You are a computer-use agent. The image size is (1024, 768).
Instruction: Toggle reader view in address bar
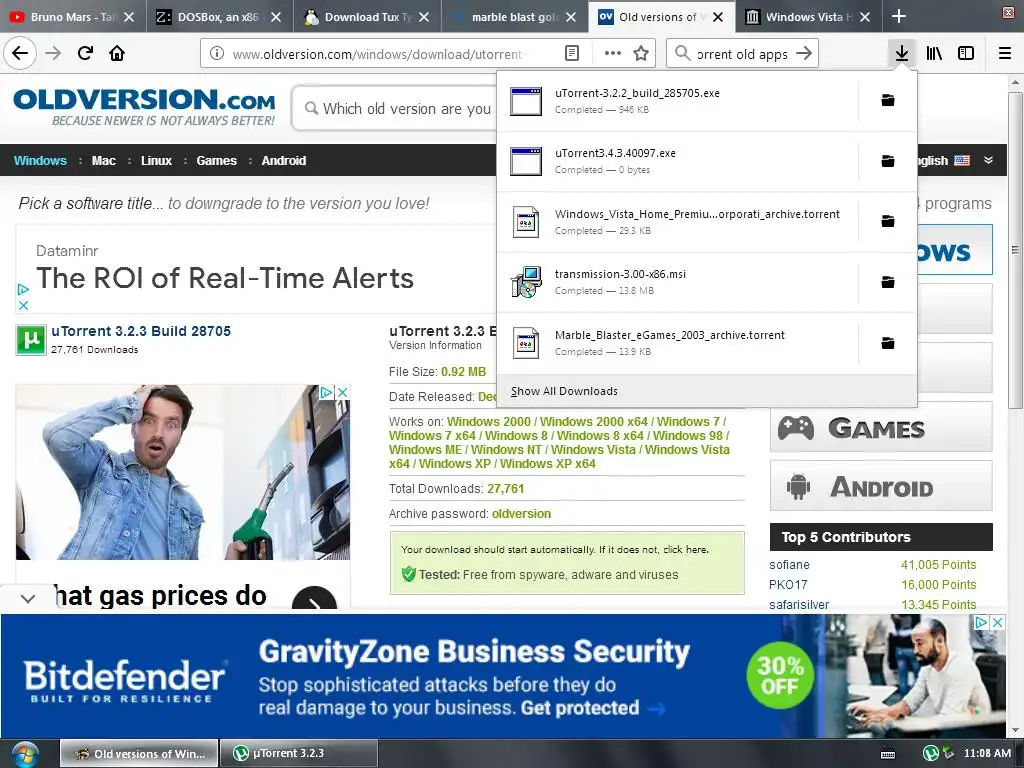coord(571,54)
